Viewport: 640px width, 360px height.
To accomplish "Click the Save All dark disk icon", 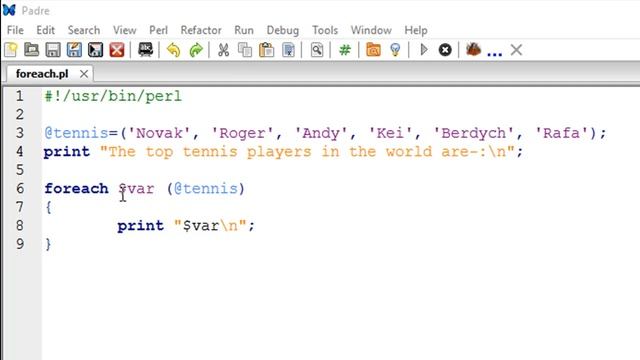I will click(x=96, y=50).
